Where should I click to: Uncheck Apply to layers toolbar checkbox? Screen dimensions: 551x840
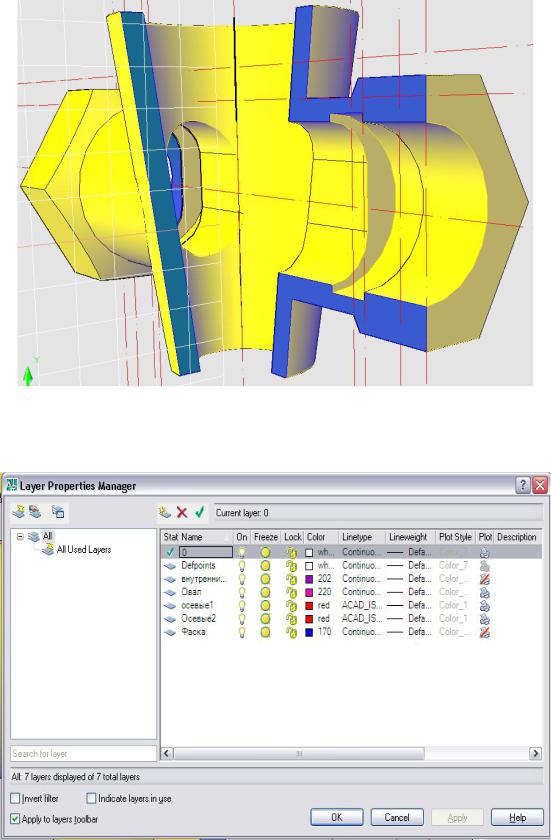(16, 819)
